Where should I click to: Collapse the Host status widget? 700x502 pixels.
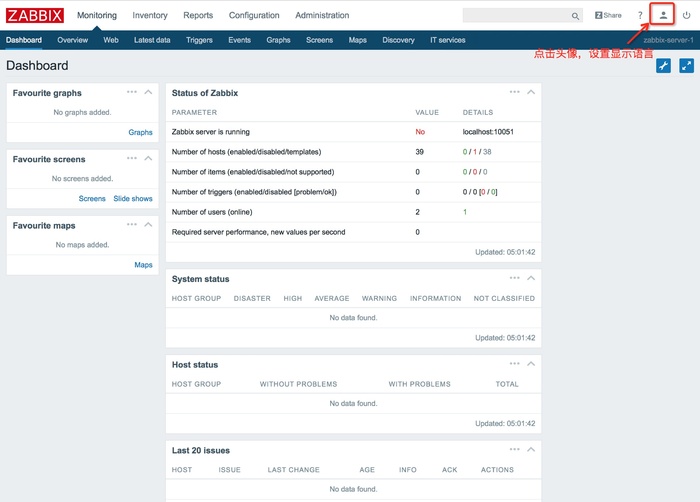[x=531, y=364]
